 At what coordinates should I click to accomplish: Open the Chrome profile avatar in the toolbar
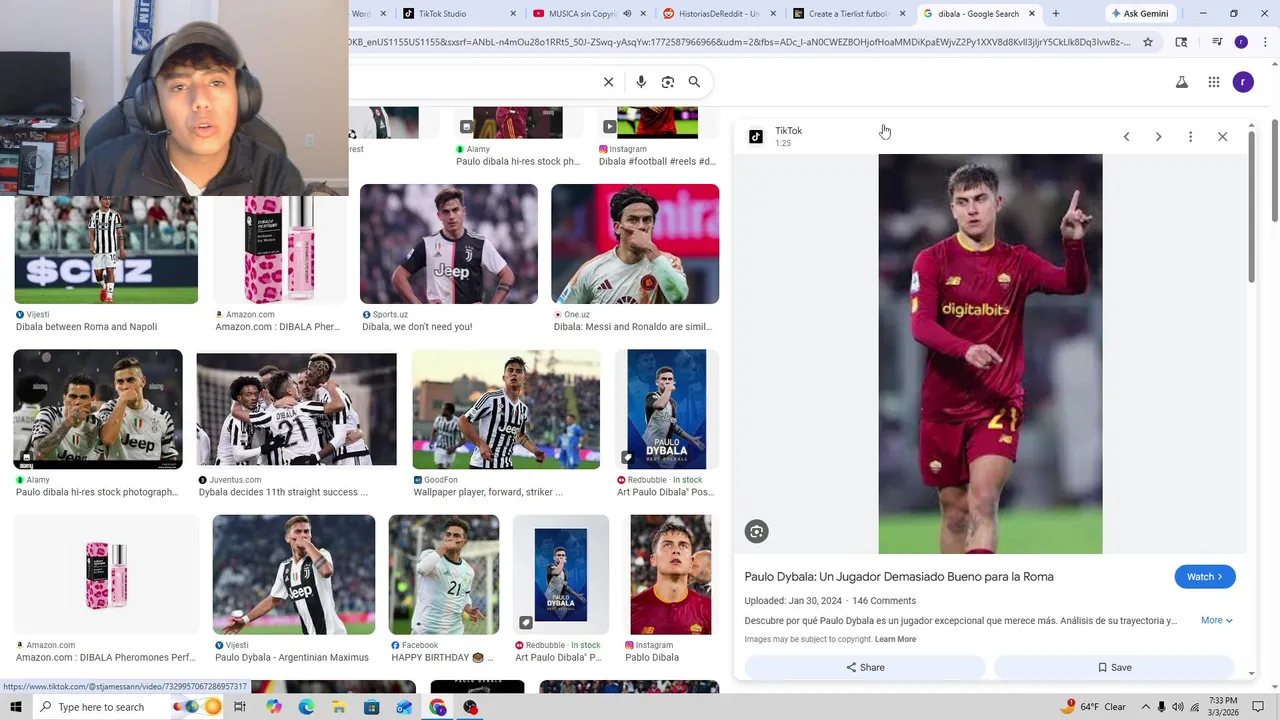[1241, 42]
